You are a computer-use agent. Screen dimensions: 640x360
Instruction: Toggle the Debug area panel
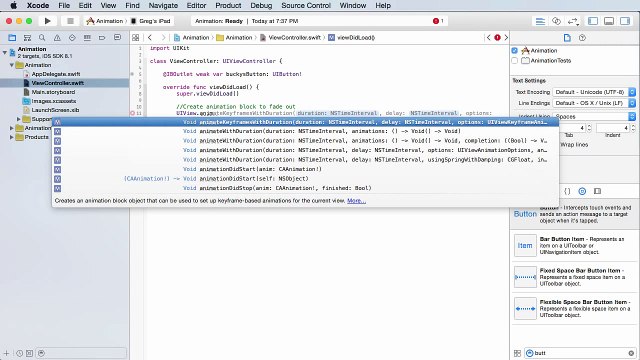tap(609, 21)
